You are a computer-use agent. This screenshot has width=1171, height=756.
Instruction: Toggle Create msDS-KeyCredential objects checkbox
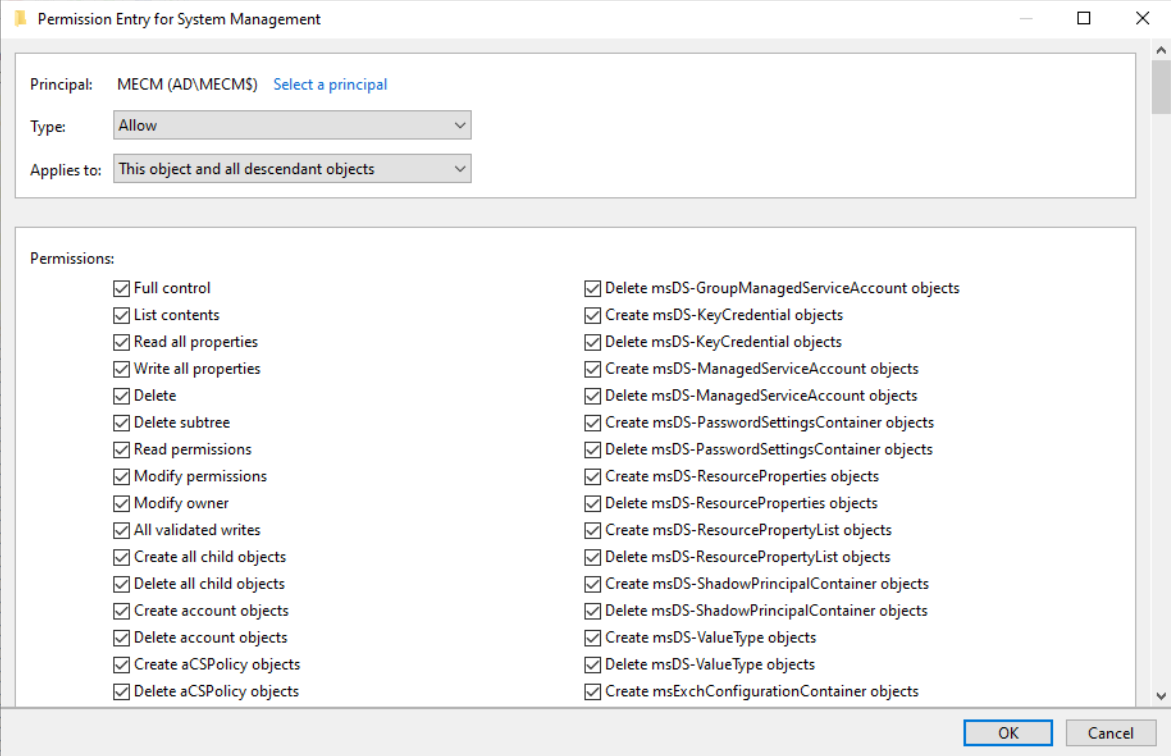click(x=593, y=316)
